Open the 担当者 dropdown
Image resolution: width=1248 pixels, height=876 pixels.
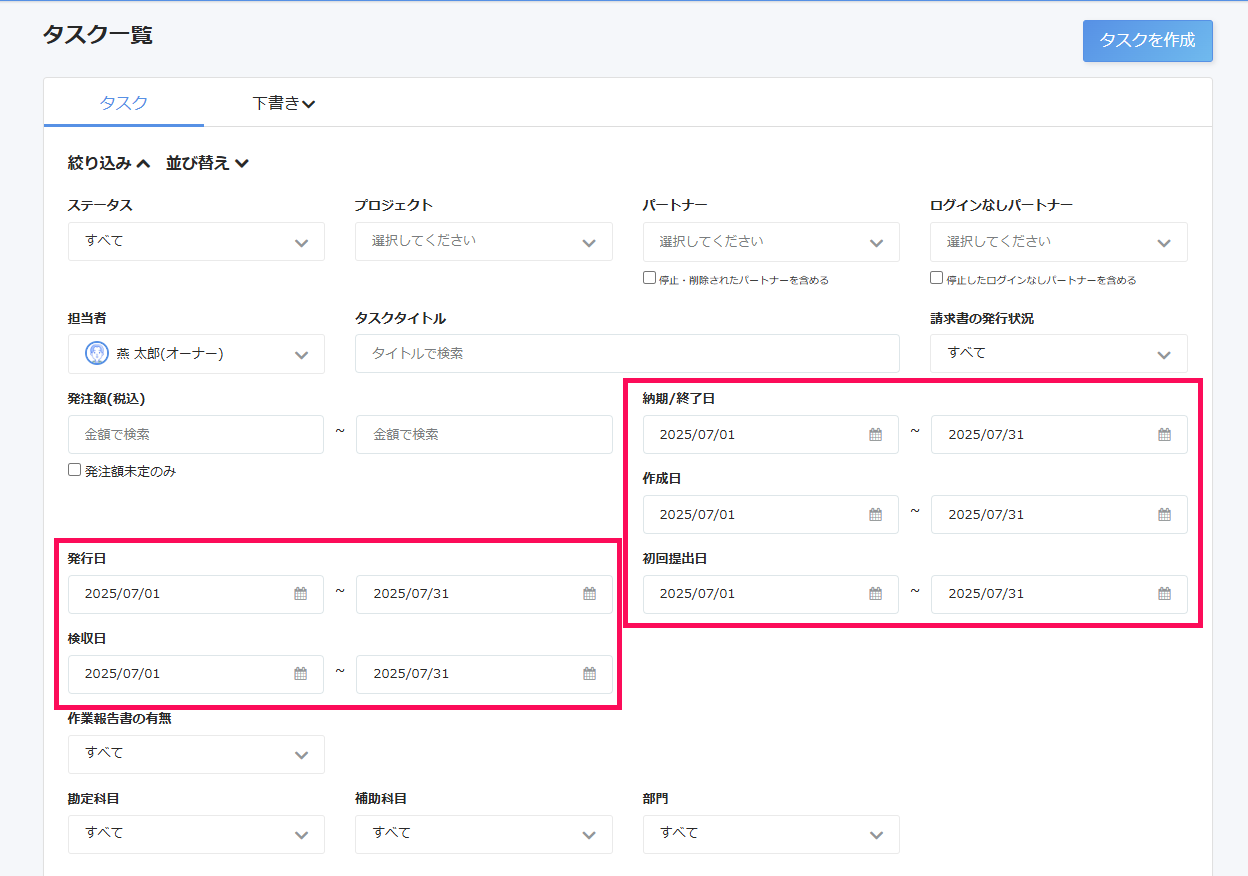[x=196, y=354]
